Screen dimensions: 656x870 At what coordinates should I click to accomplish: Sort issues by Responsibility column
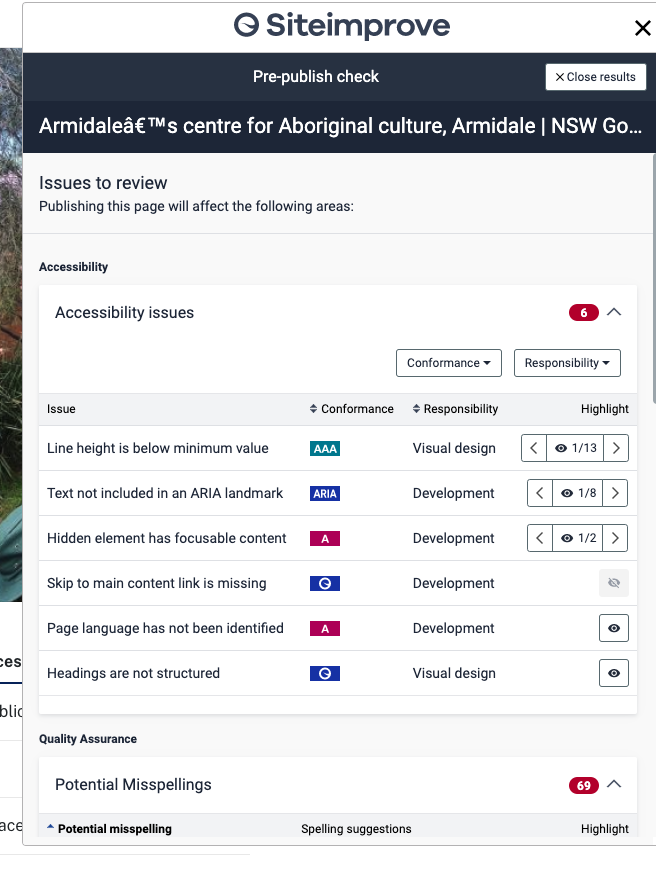(455, 409)
